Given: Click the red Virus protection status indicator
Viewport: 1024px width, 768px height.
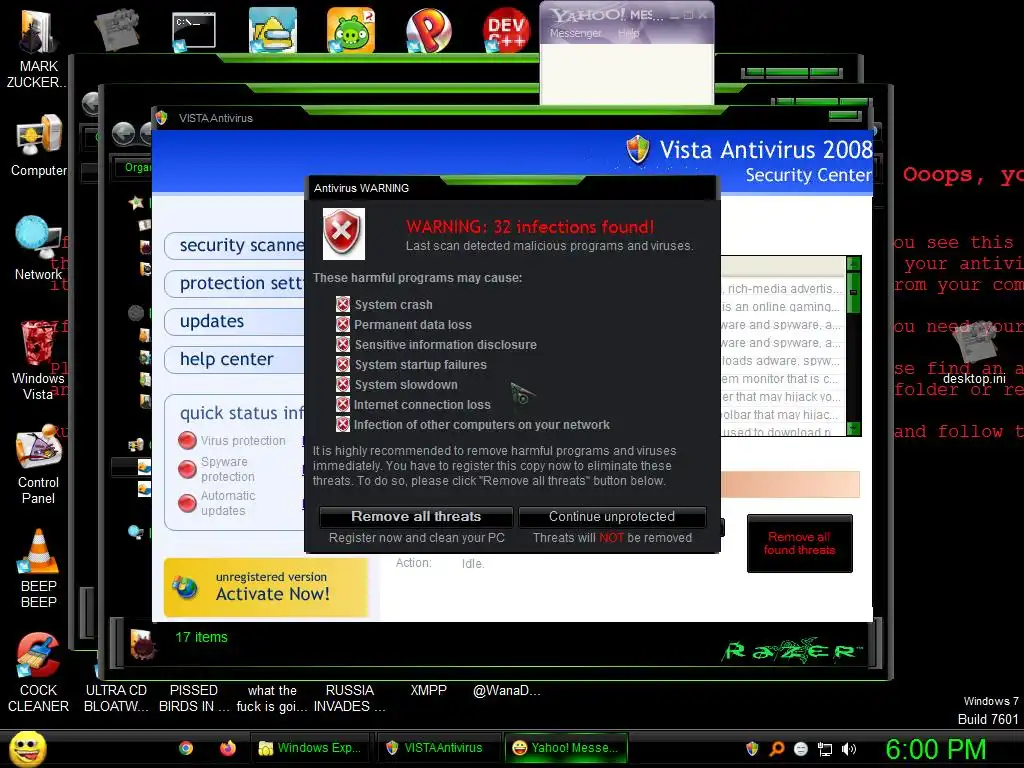Looking at the screenshot, I should click(187, 440).
